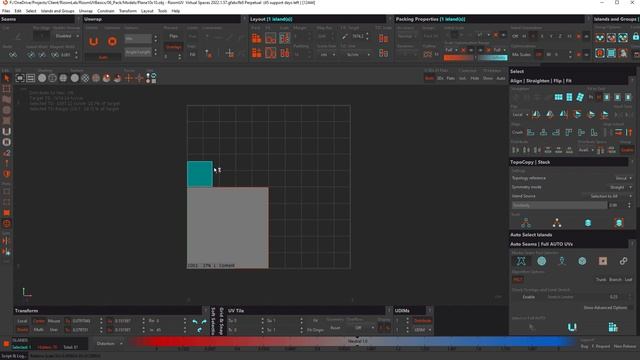Screen dimensions: 640x360
Task: Click the first Flip sail icon
Action: tap(536, 115)
